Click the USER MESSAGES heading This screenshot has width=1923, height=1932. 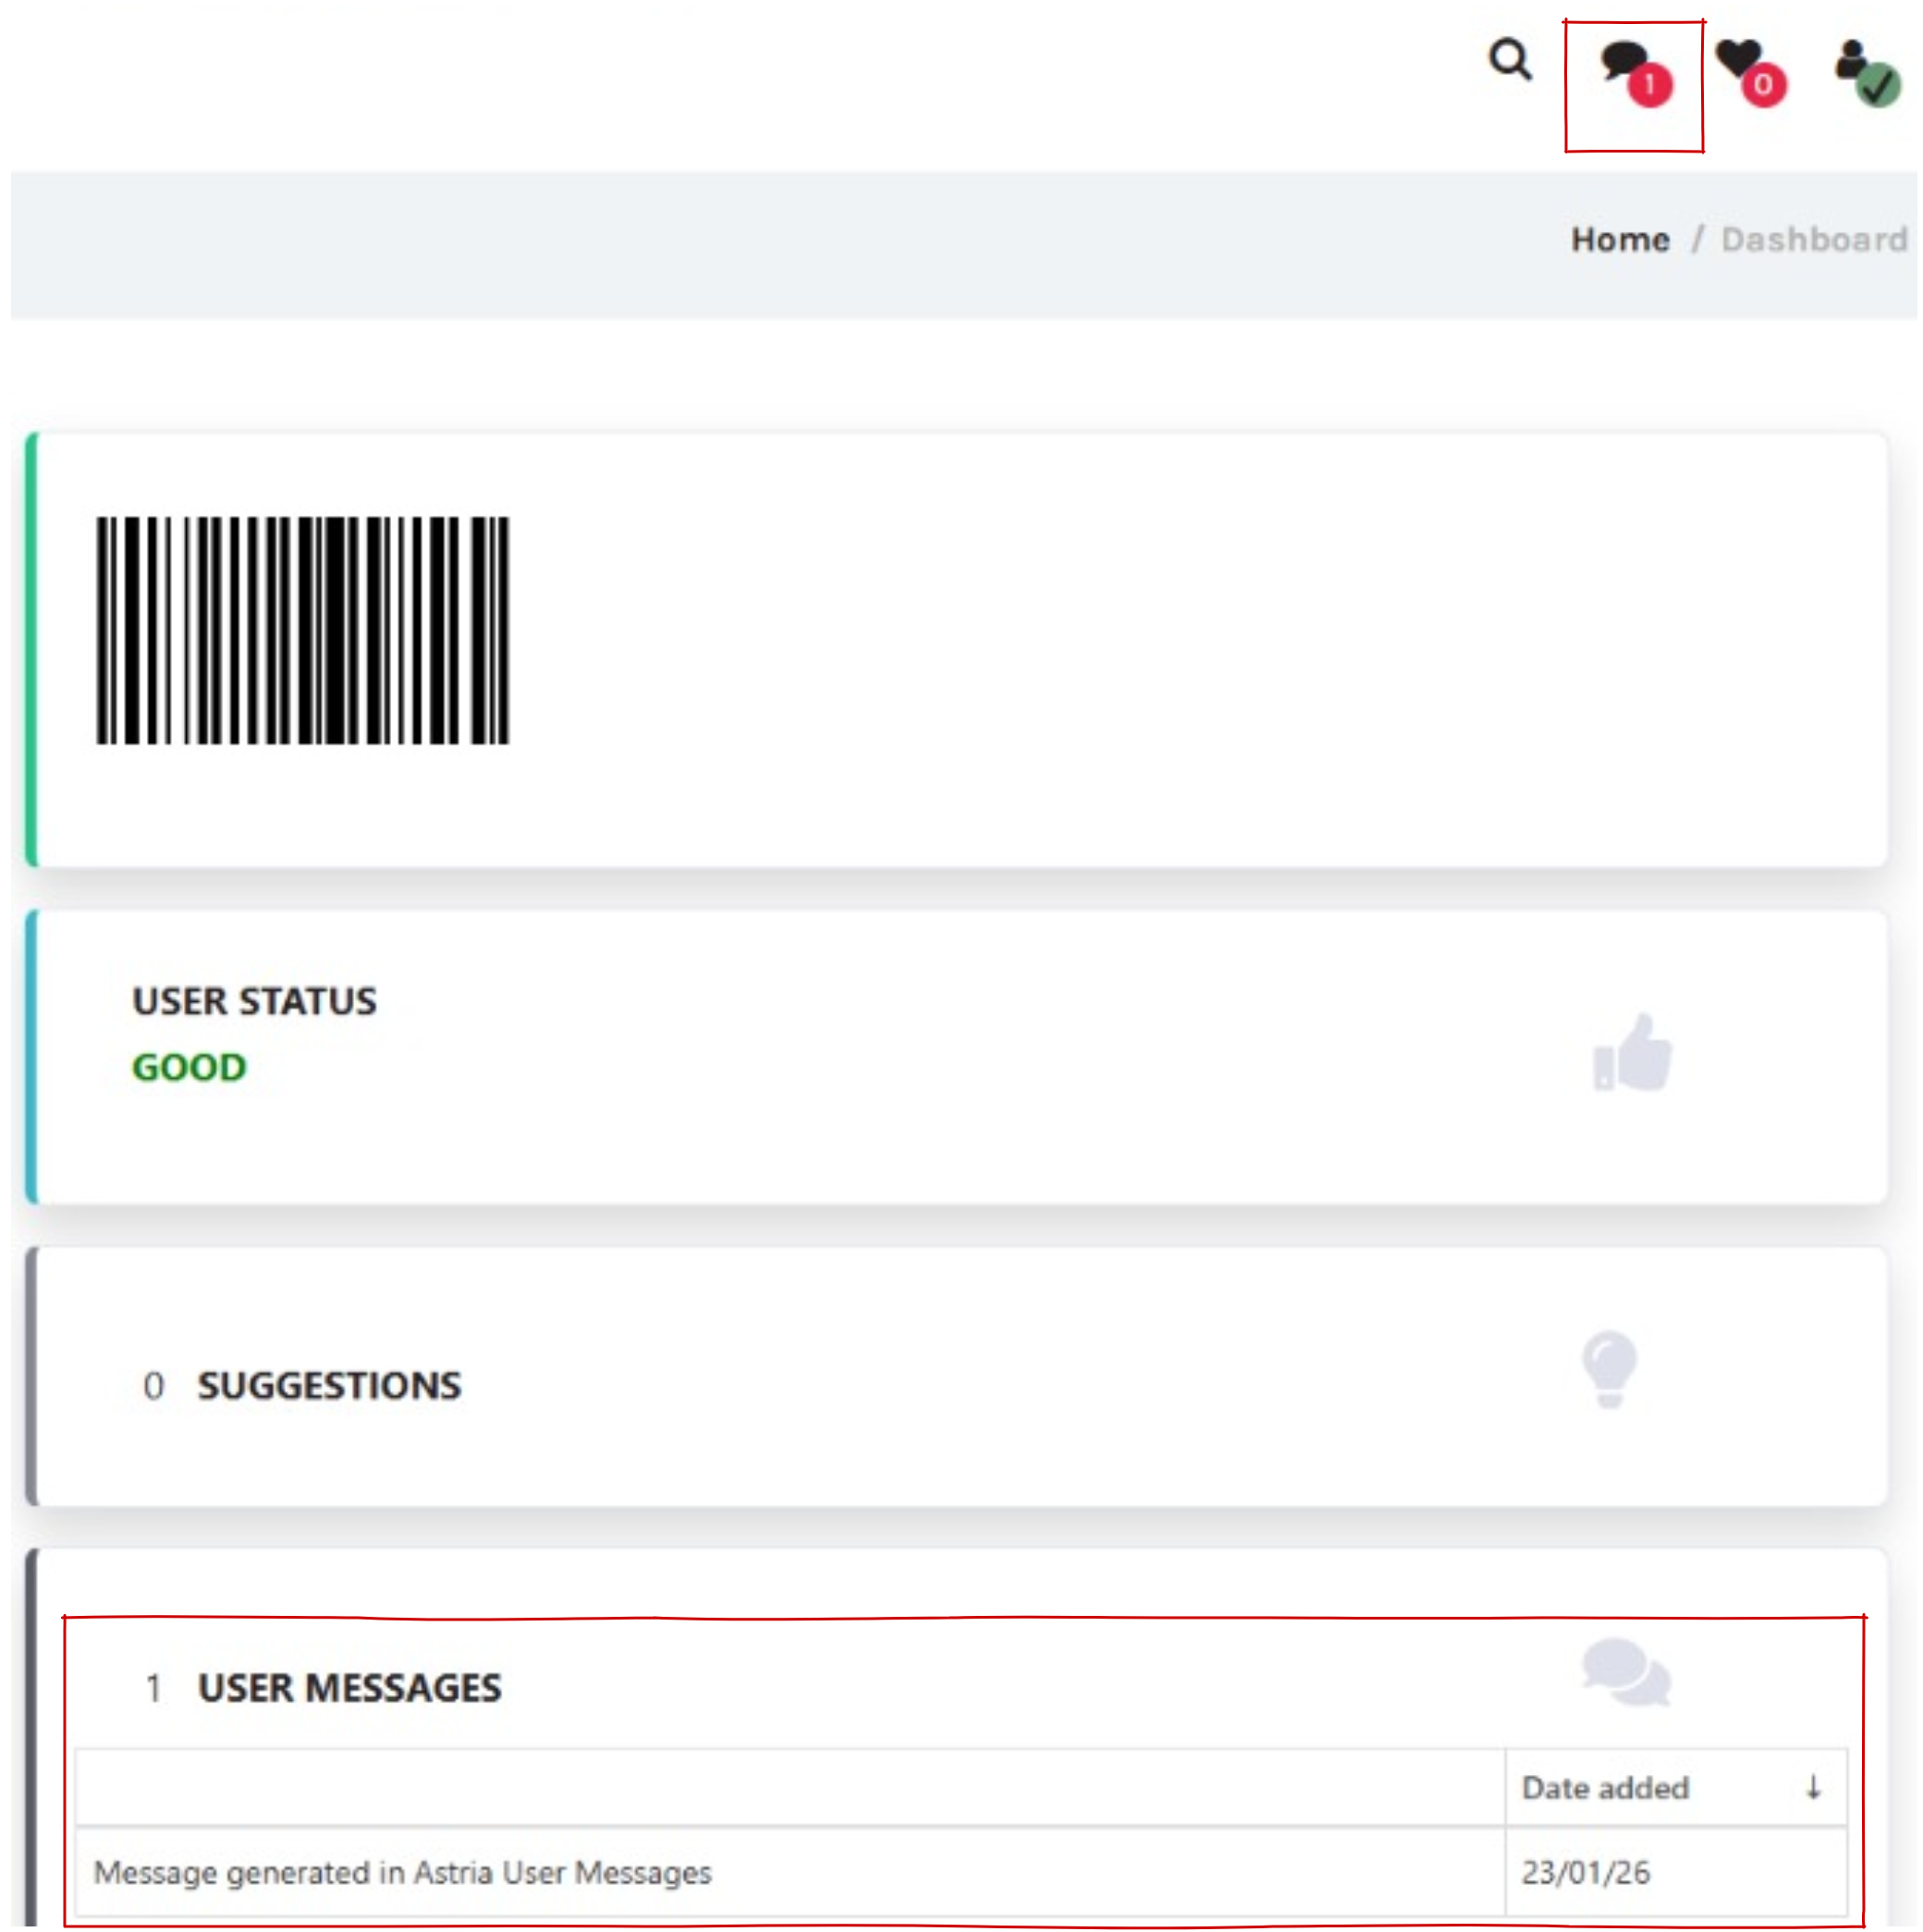click(x=349, y=1688)
